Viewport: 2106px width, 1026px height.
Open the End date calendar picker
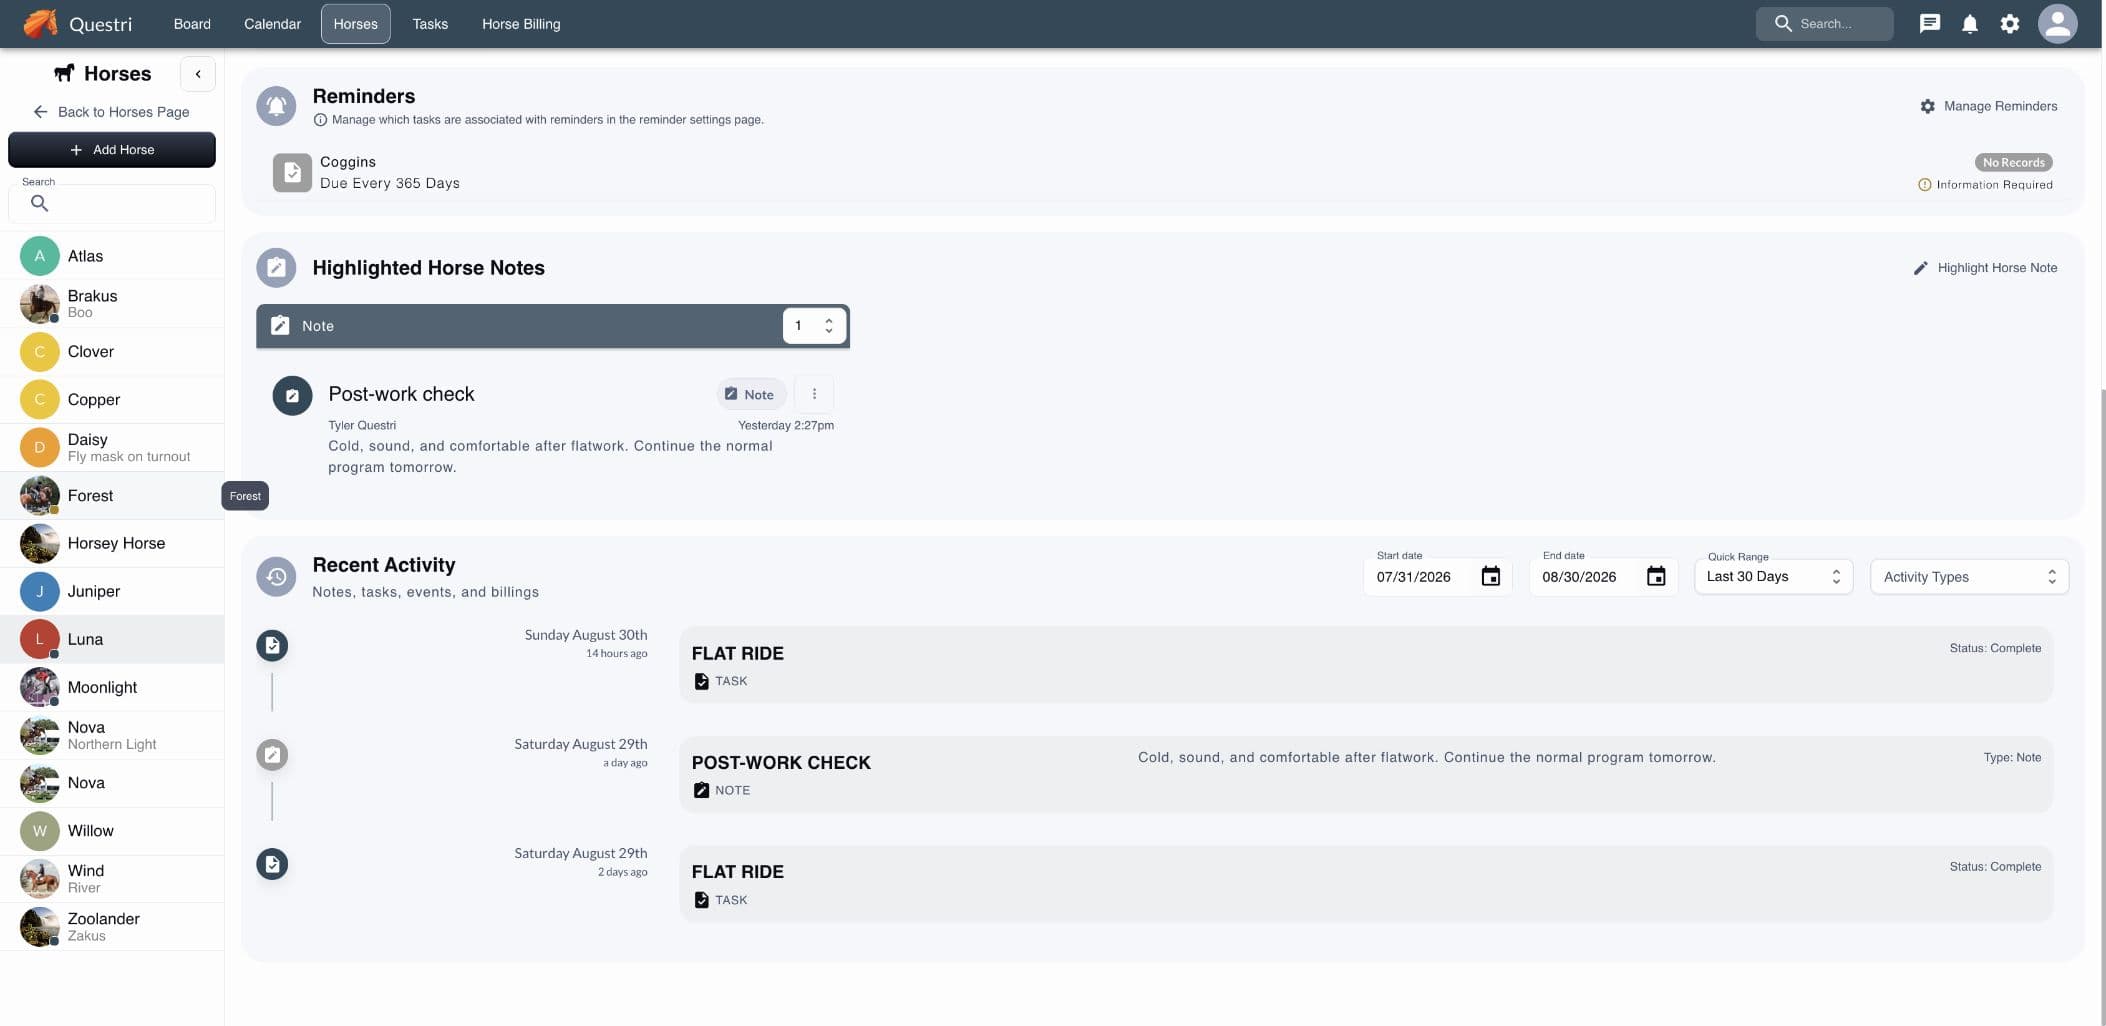click(1656, 577)
